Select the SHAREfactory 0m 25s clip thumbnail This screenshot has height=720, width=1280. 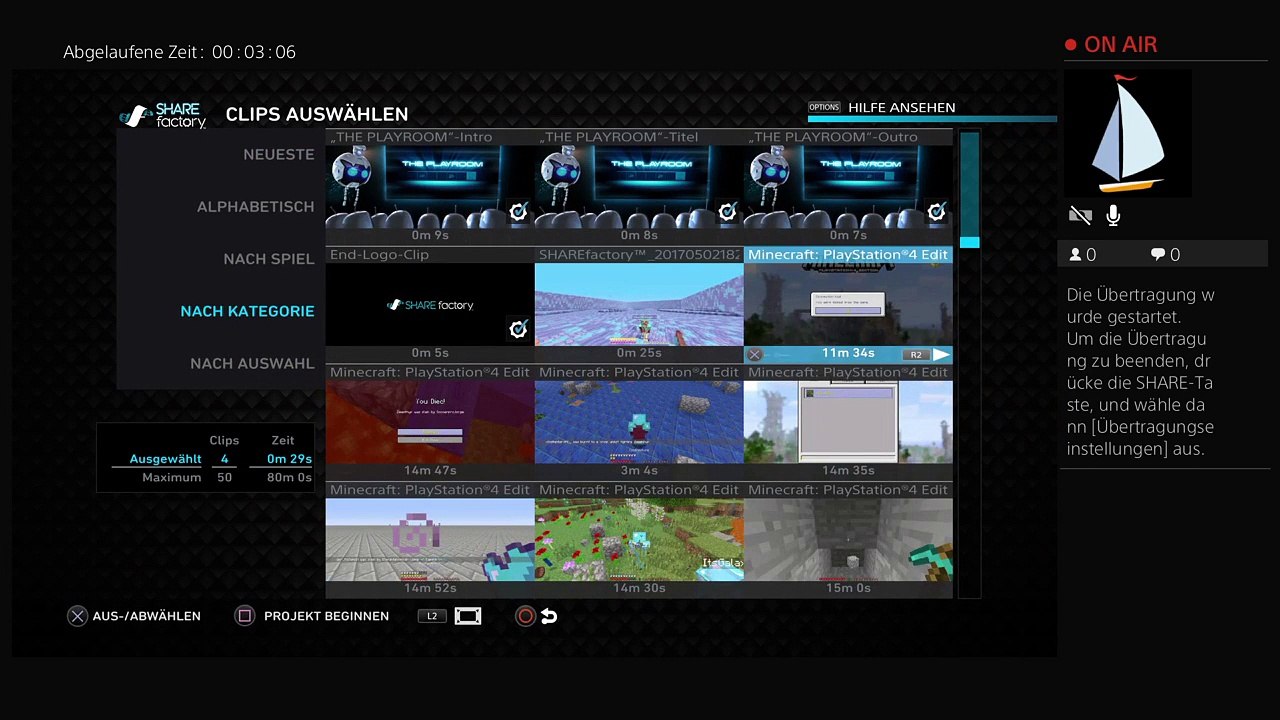click(x=639, y=304)
